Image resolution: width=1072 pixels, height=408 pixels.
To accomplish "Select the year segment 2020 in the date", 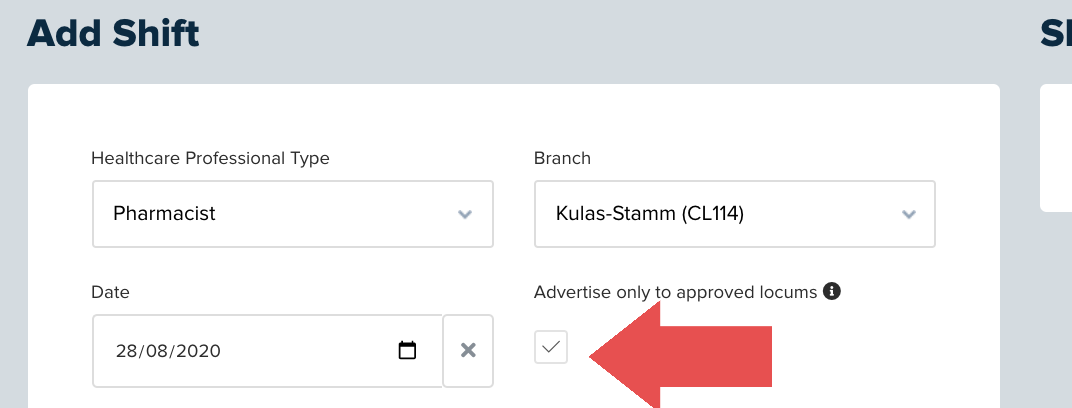I will pos(200,351).
